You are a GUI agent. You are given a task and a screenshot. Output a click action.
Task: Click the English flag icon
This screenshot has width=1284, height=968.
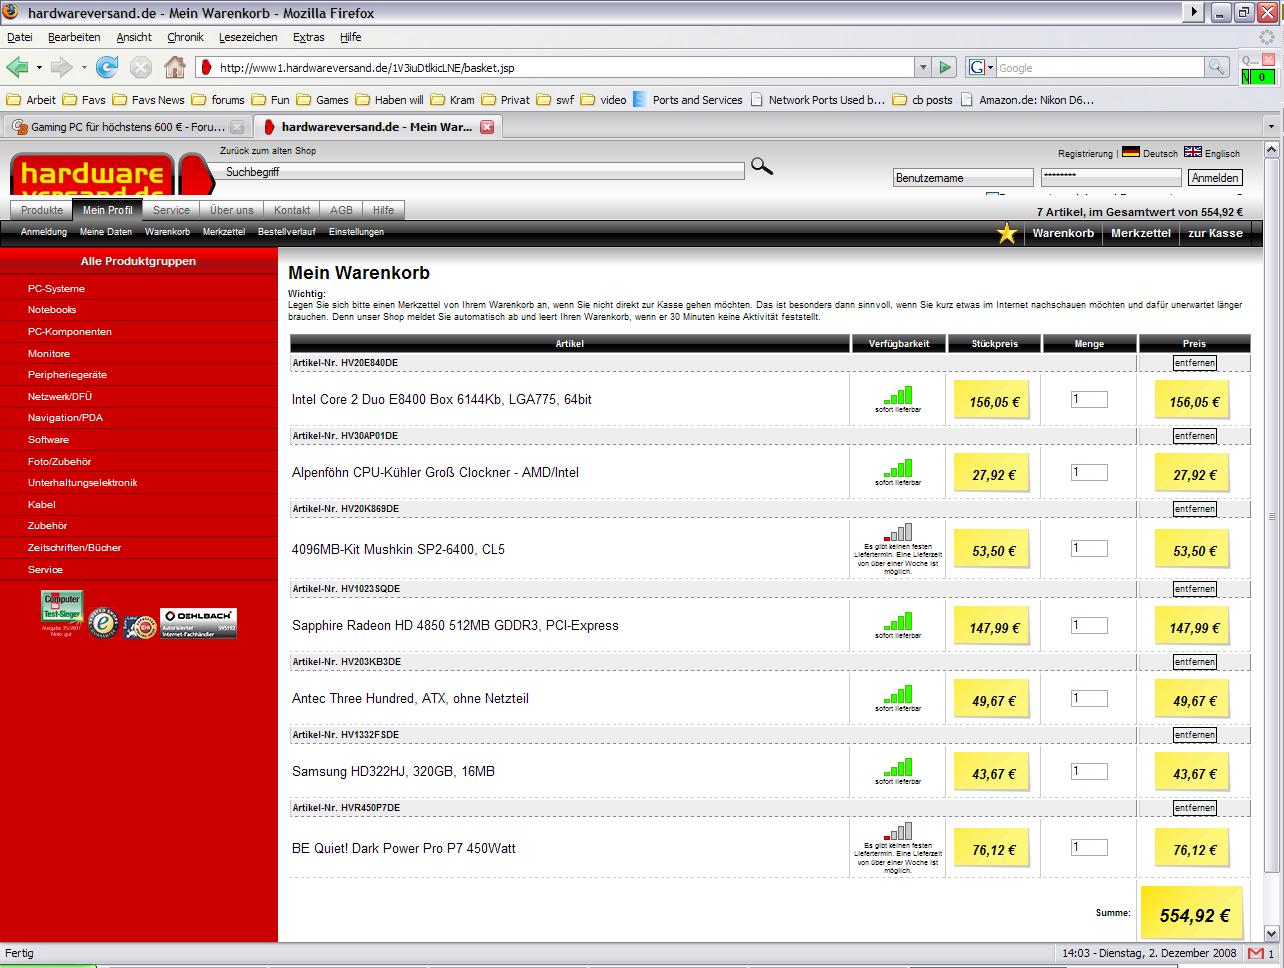click(x=1193, y=152)
